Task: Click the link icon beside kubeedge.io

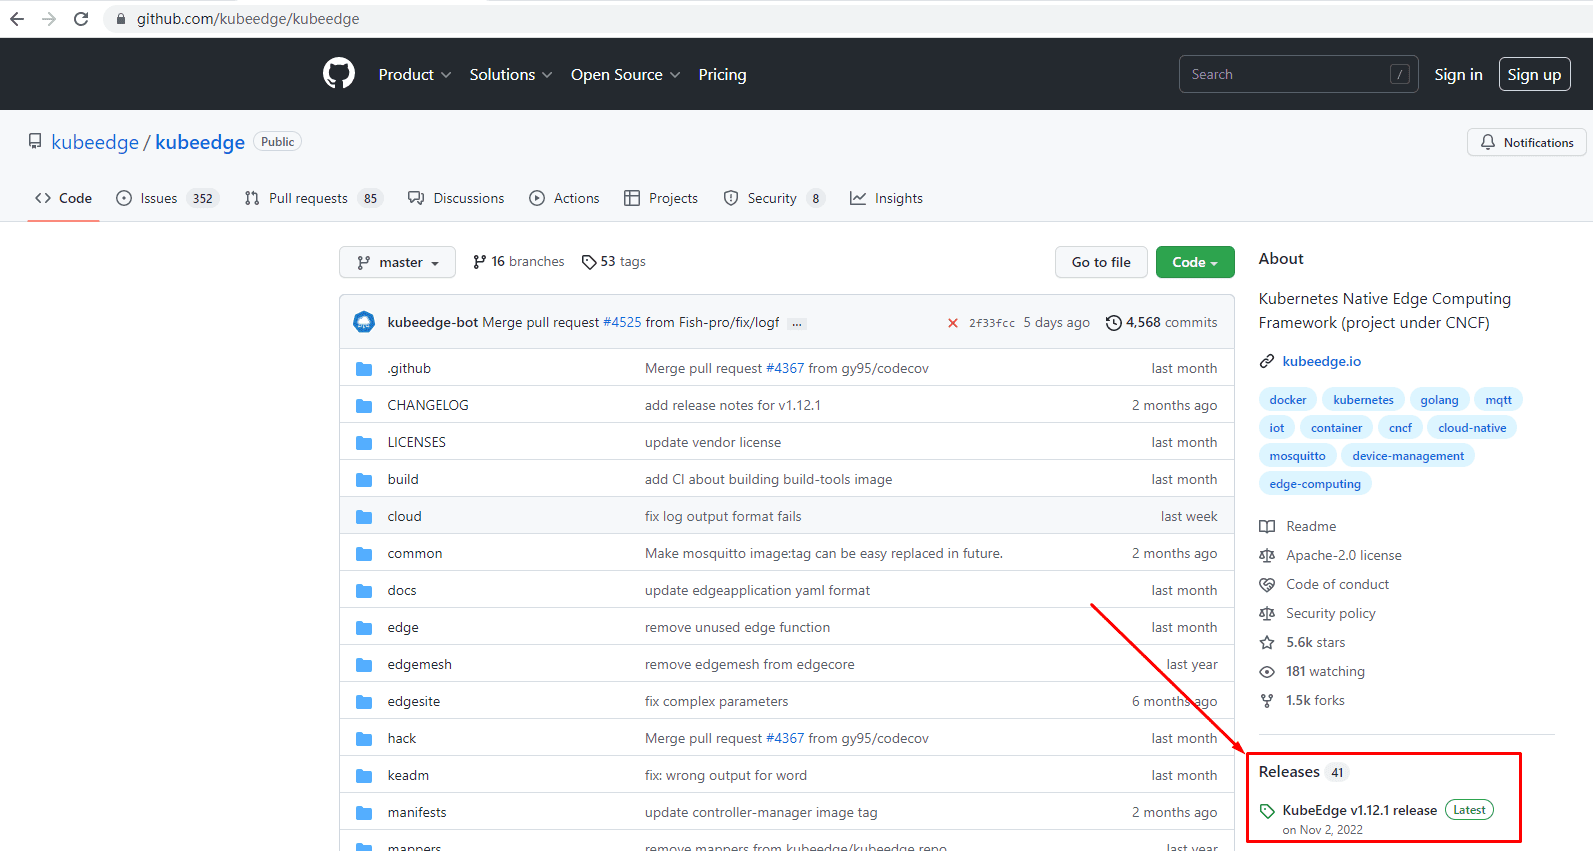Action: tap(1267, 361)
